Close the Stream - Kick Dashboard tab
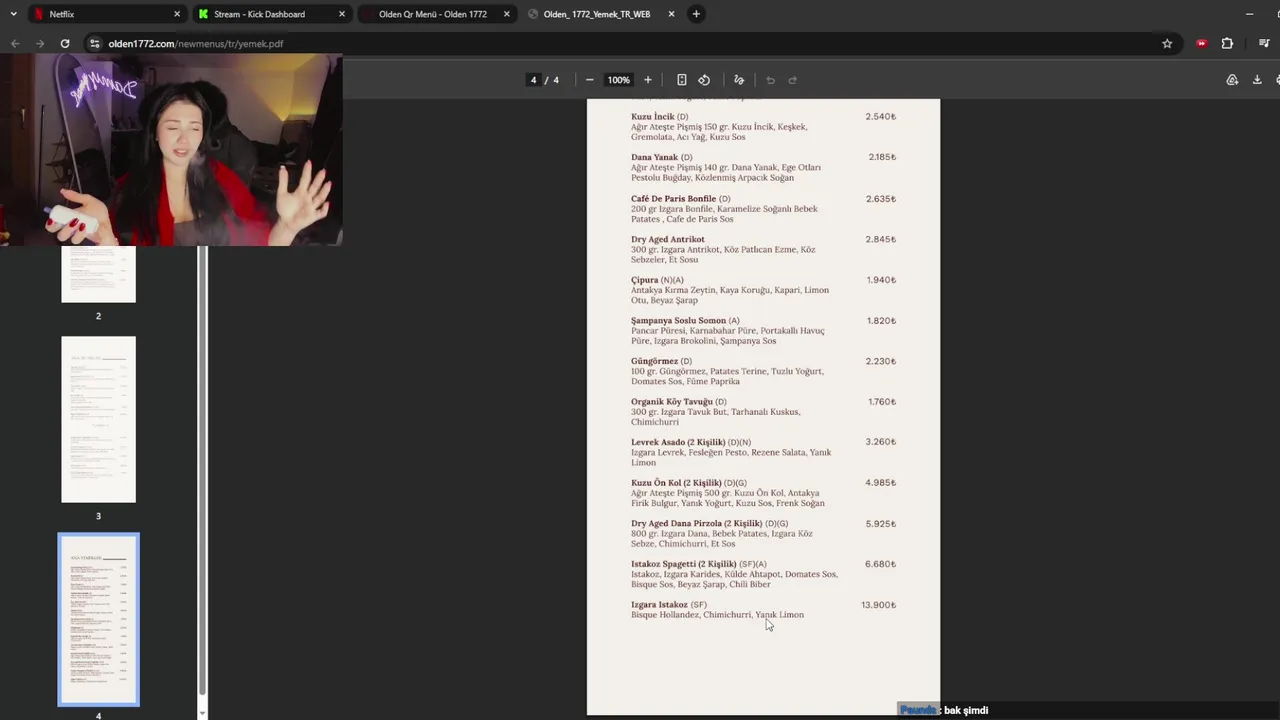This screenshot has height=720, width=1280. click(342, 14)
